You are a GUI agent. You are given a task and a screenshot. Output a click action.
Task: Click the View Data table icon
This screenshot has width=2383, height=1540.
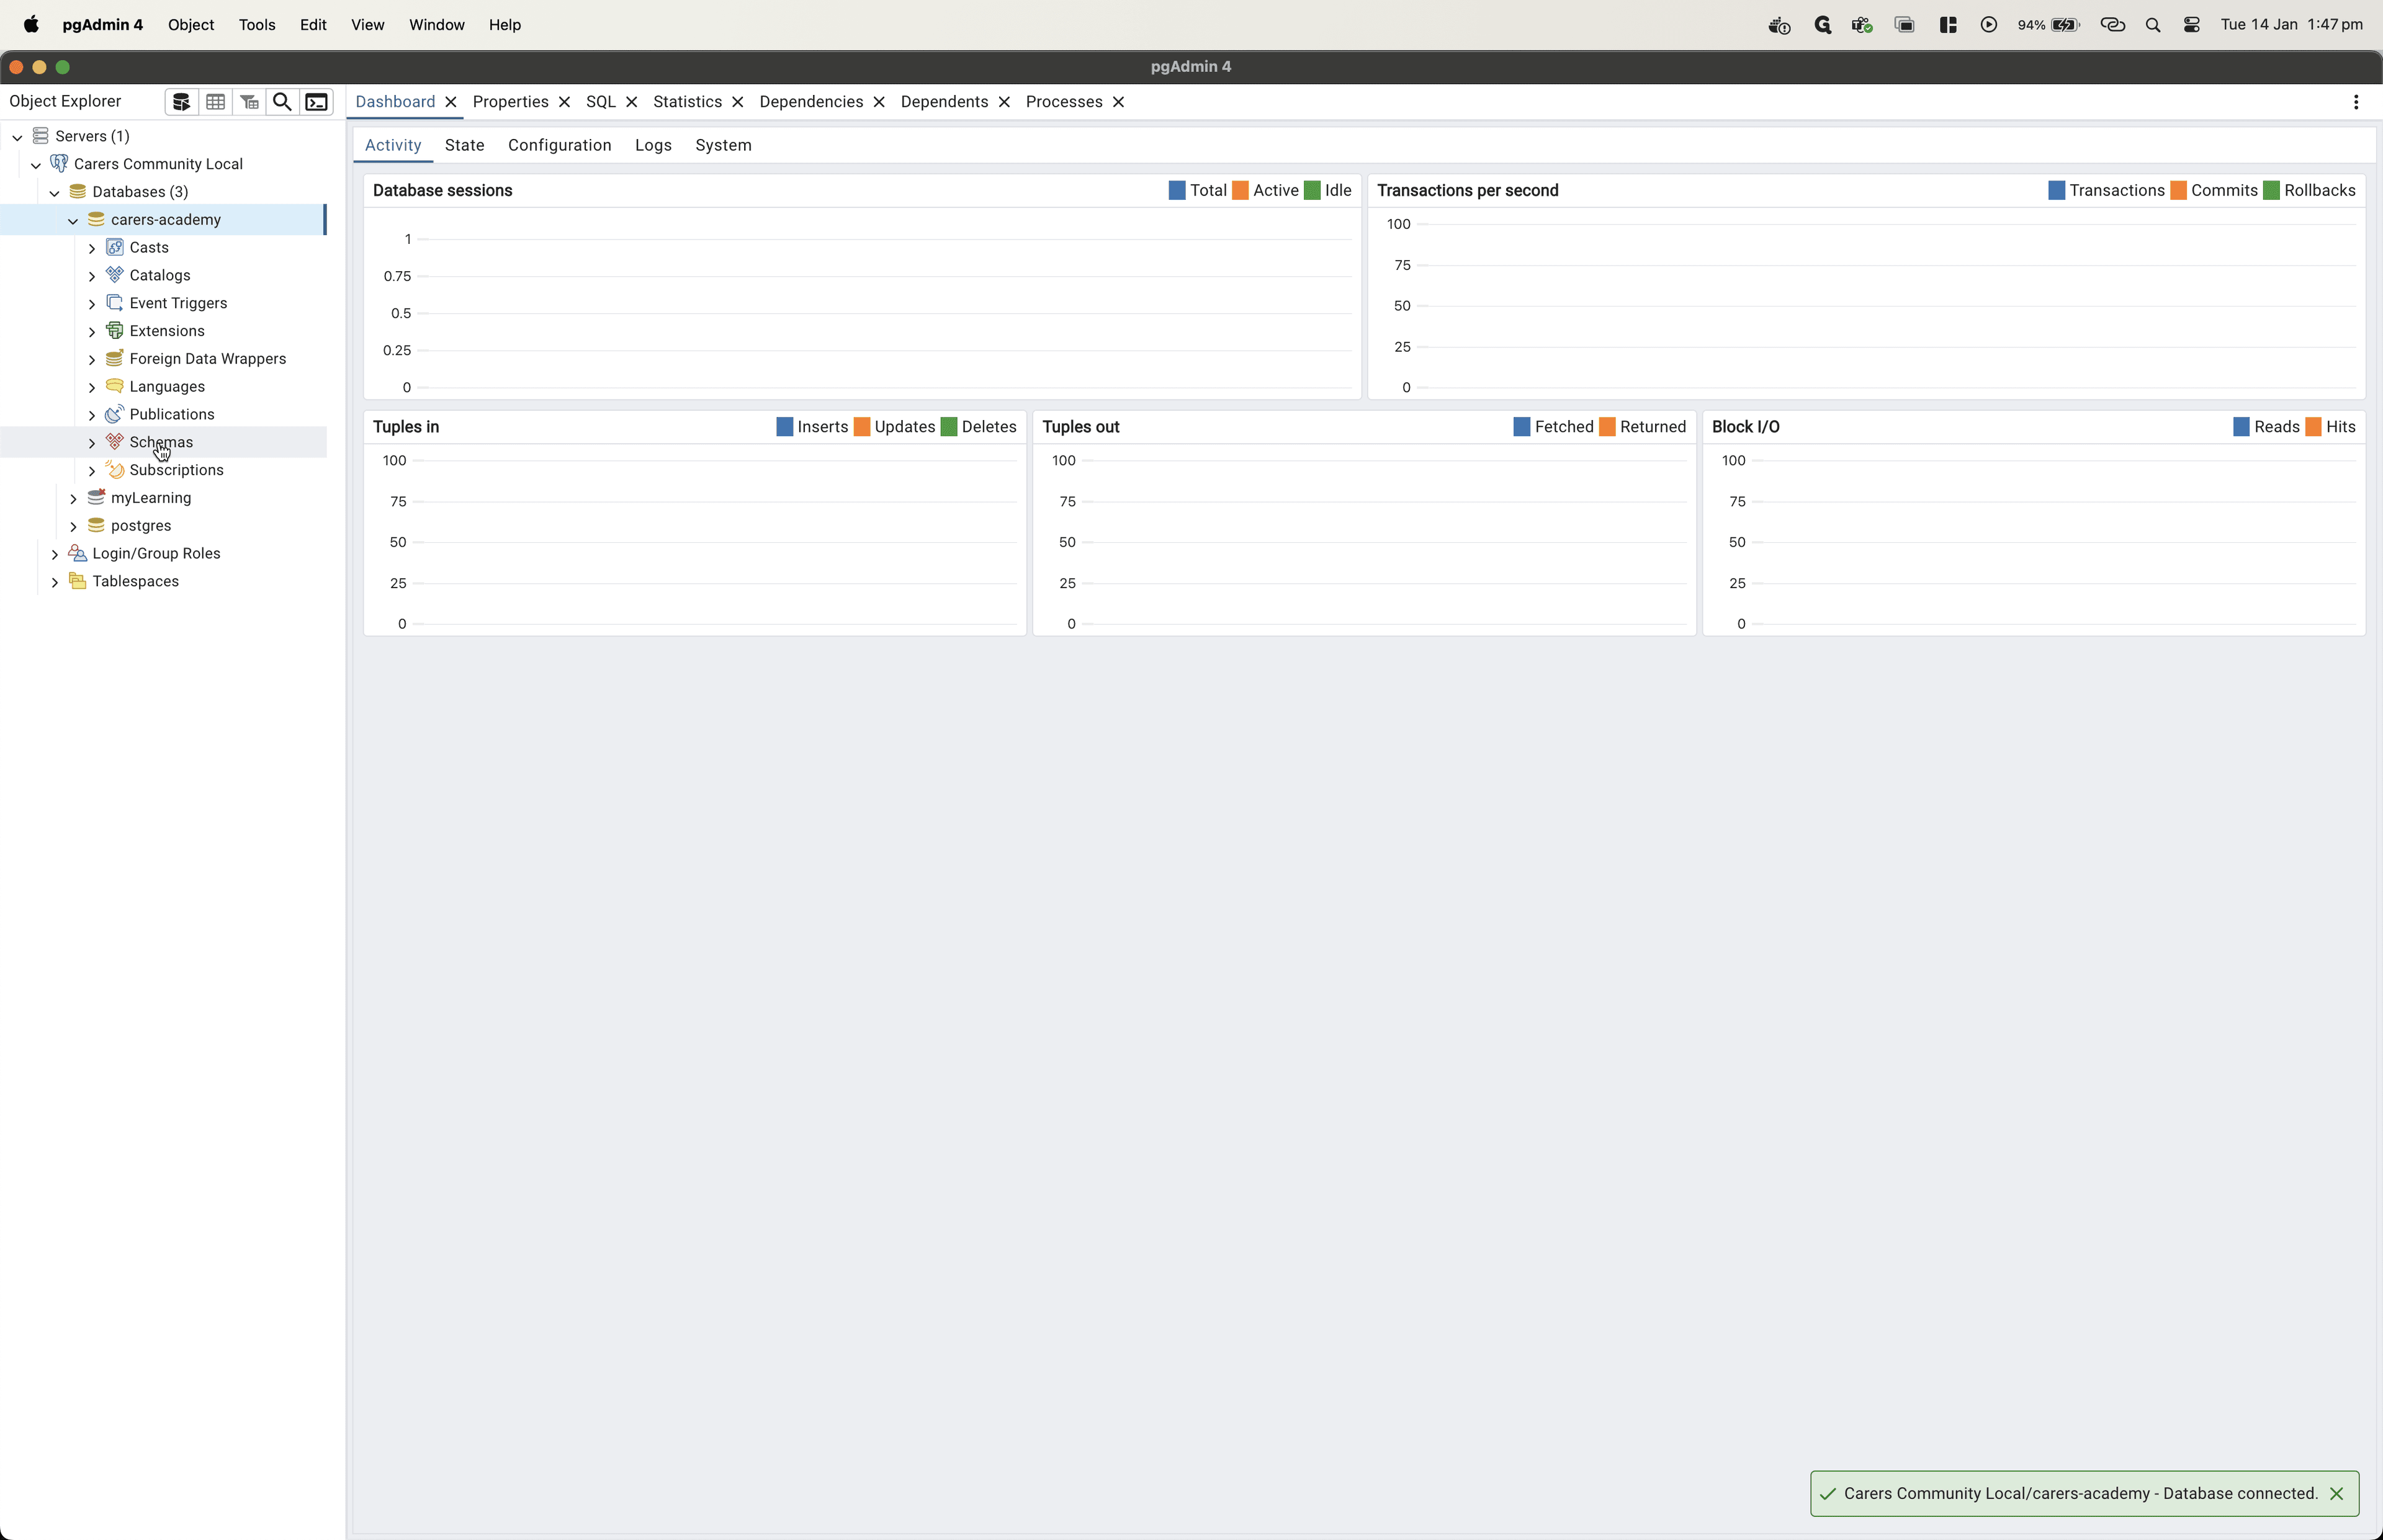click(x=215, y=102)
